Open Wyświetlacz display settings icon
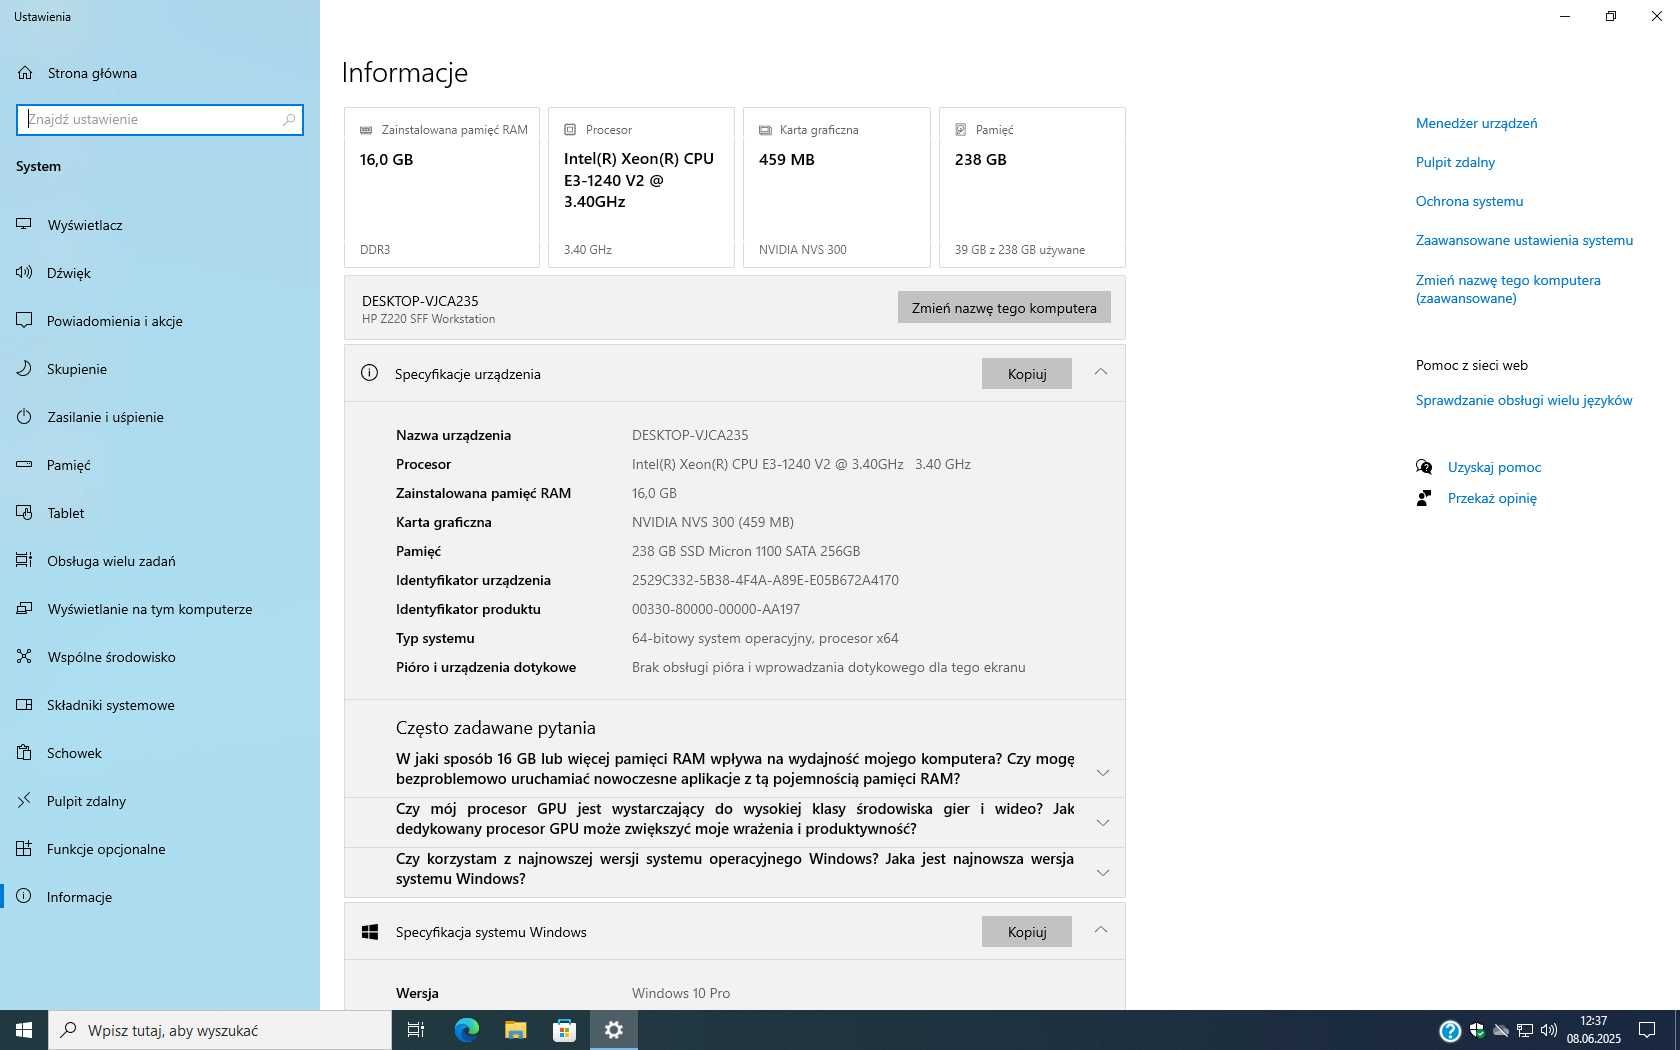Image resolution: width=1680 pixels, height=1050 pixels. [24, 224]
